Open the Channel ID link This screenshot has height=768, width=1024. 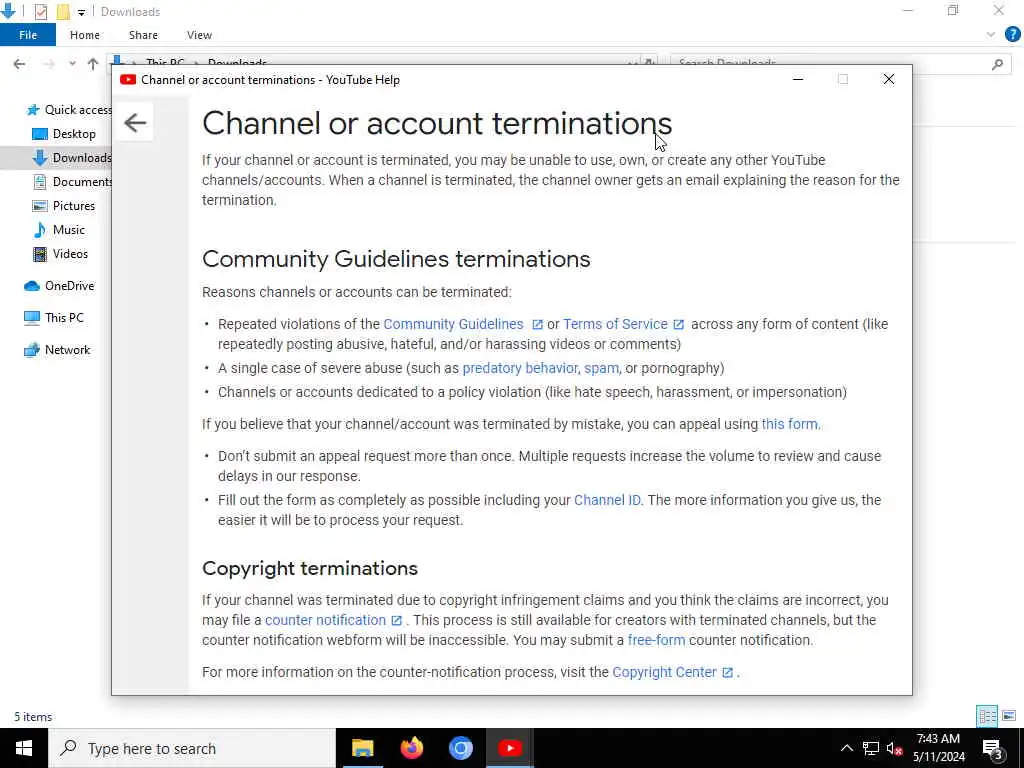[x=607, y=500]
